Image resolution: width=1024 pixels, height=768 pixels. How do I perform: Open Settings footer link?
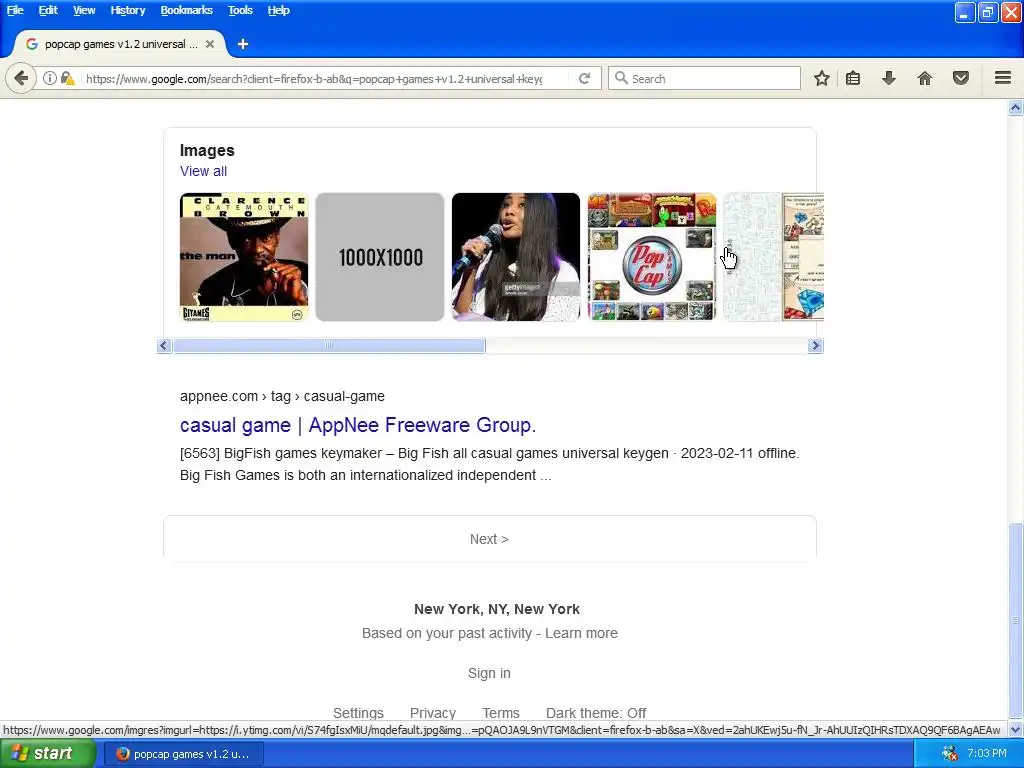click(358, 712)
